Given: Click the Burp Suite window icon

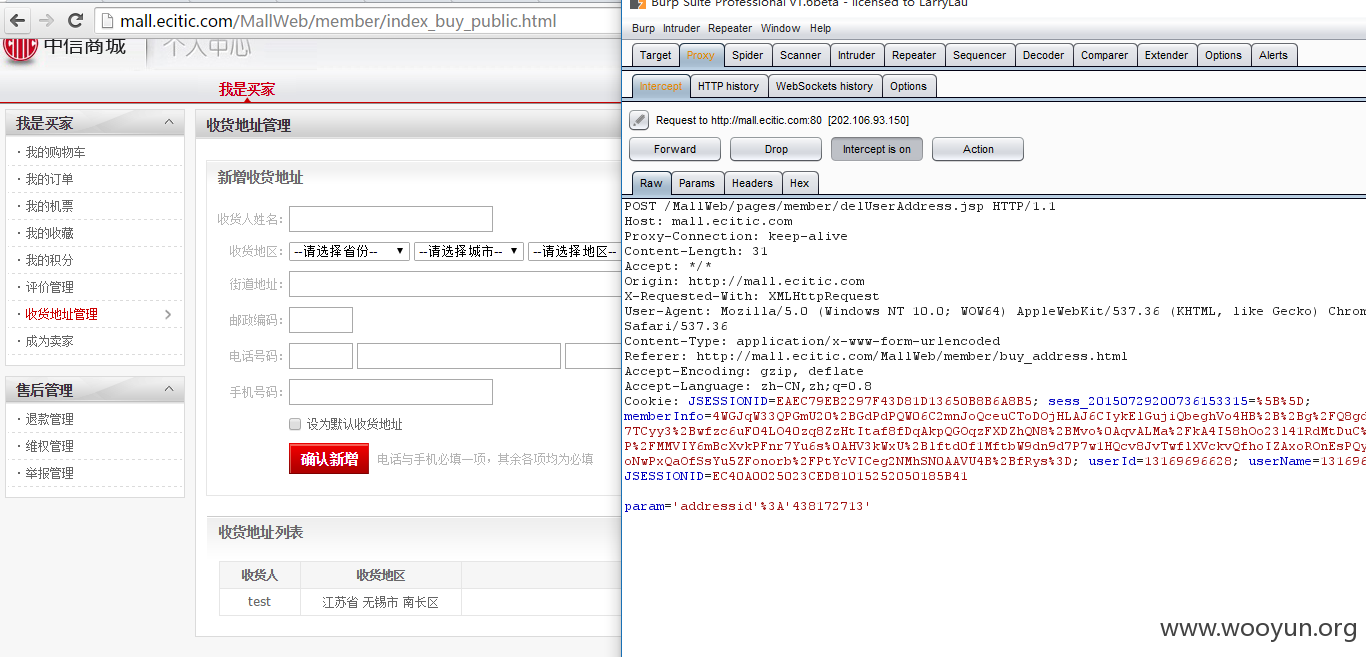Looking at the screenshot, I should pos(637,4).
